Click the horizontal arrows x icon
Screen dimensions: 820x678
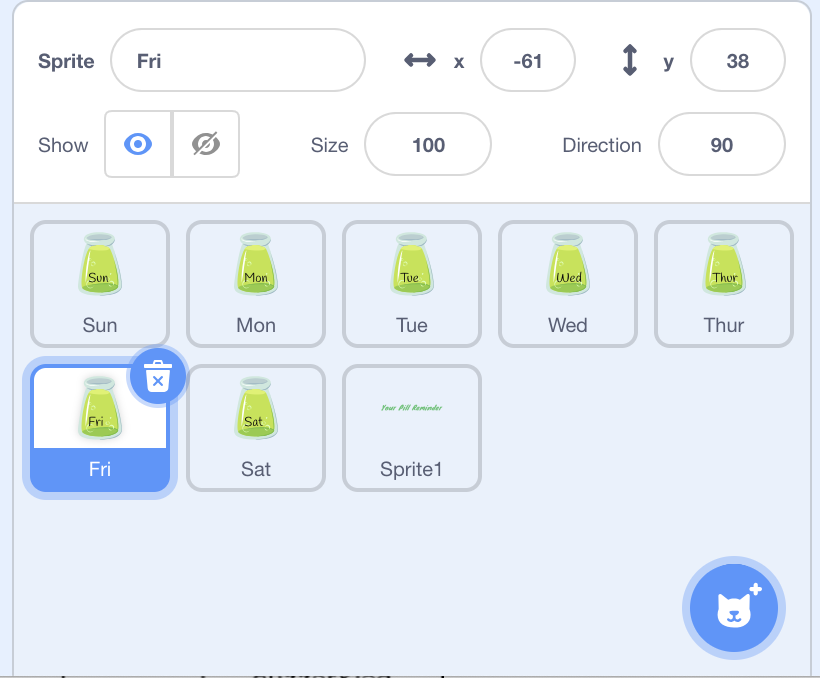click(x=420, y=61)
